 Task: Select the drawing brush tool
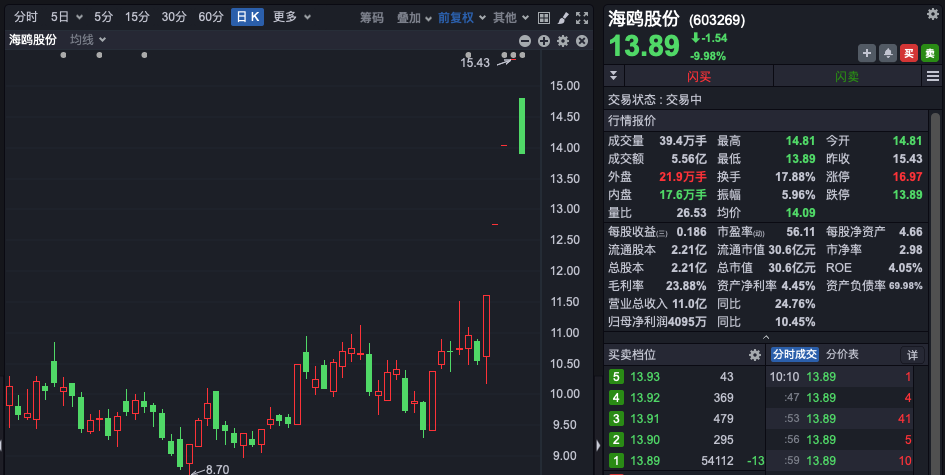point(563,17)
